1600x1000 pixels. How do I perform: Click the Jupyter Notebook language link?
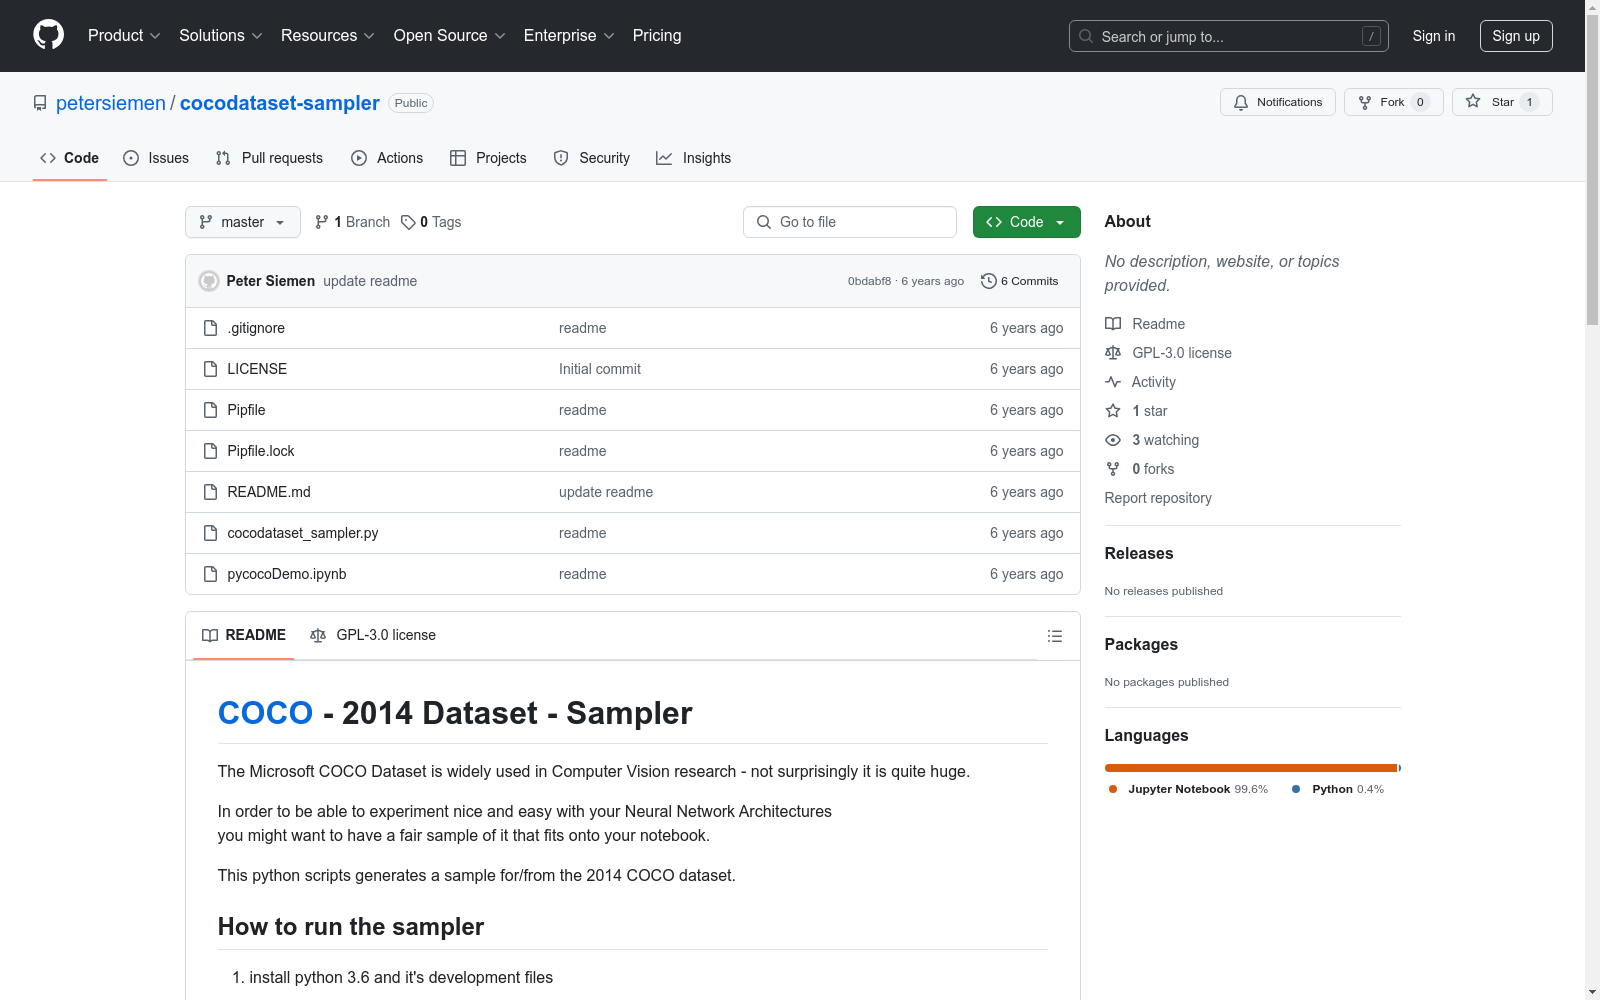point(1189,789)
